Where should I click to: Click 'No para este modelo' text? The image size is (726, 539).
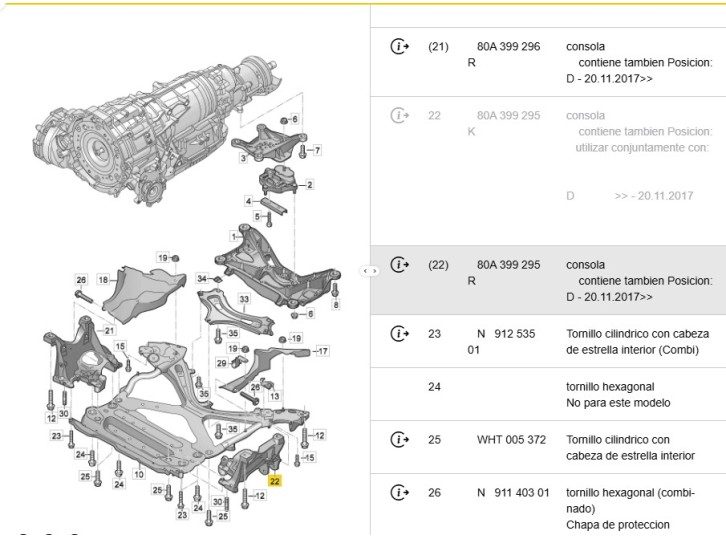618,402
